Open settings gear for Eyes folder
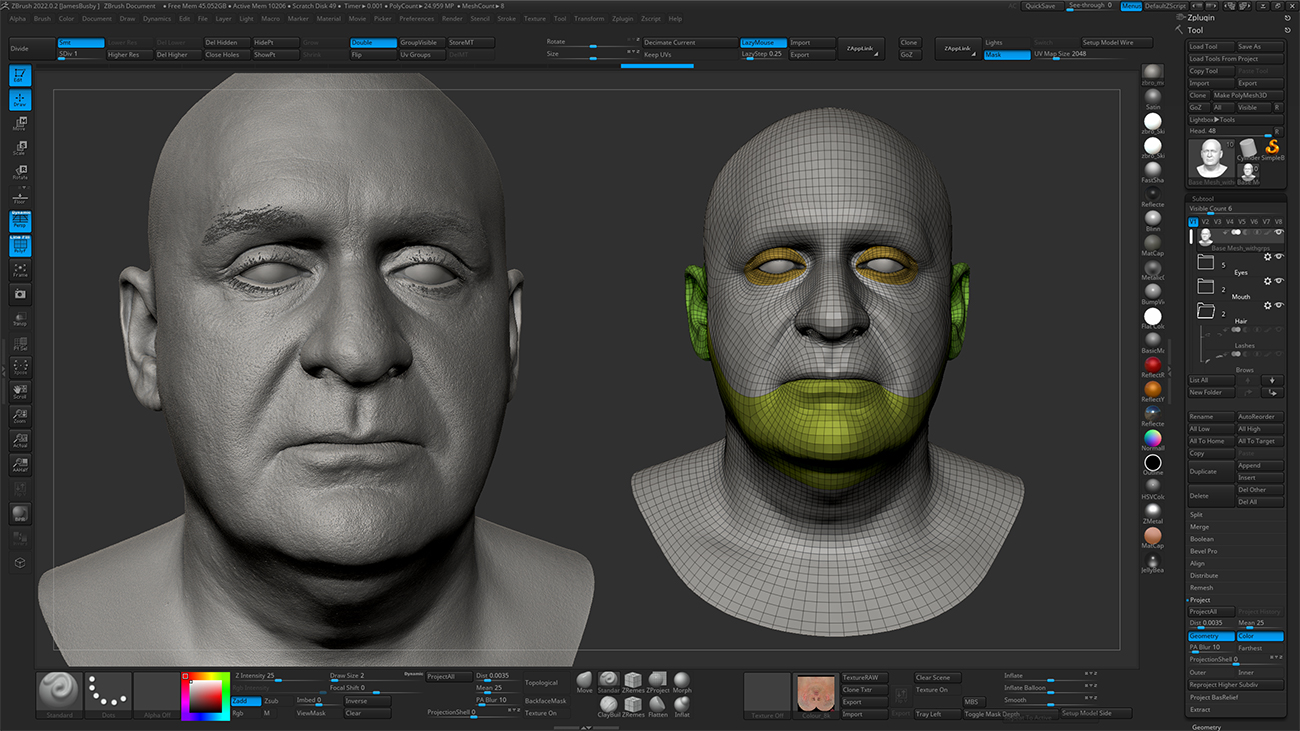Viewport: 1300px width, 731px height. [1268, 257]
